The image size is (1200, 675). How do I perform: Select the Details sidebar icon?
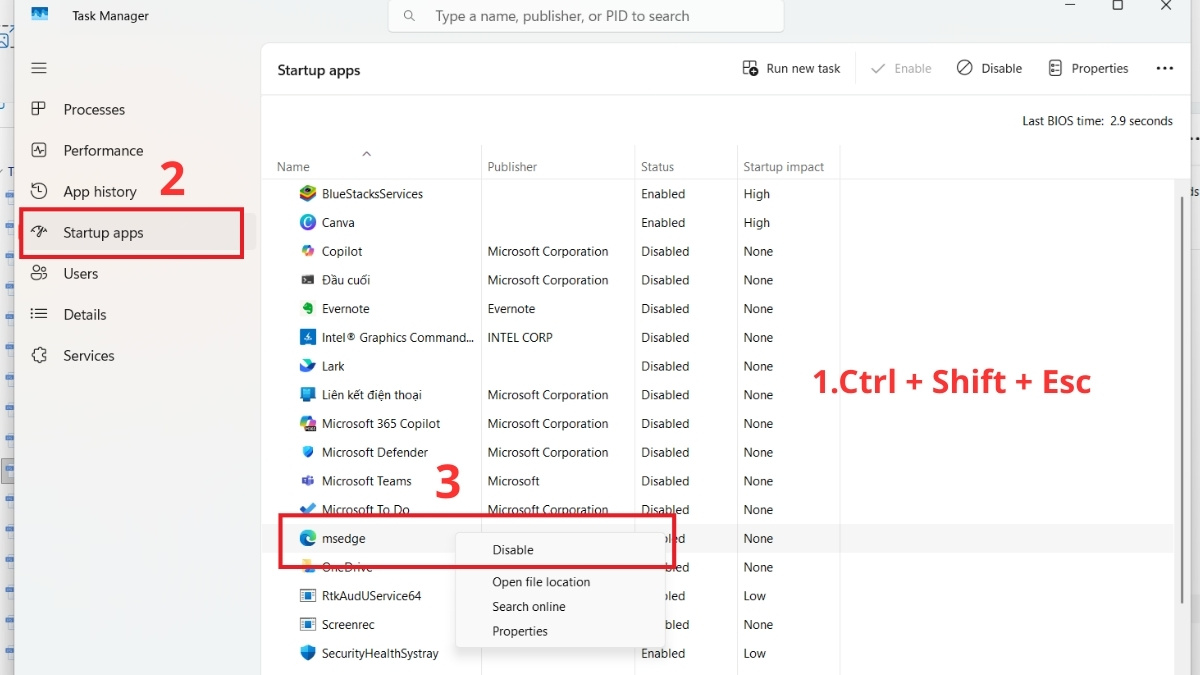[x=38, y=314]
